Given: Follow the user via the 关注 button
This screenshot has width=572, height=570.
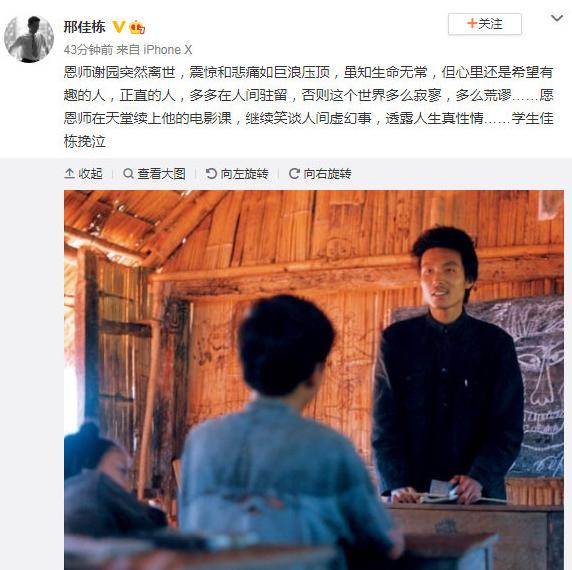Looking at the screenshot, I should (485, 24).
